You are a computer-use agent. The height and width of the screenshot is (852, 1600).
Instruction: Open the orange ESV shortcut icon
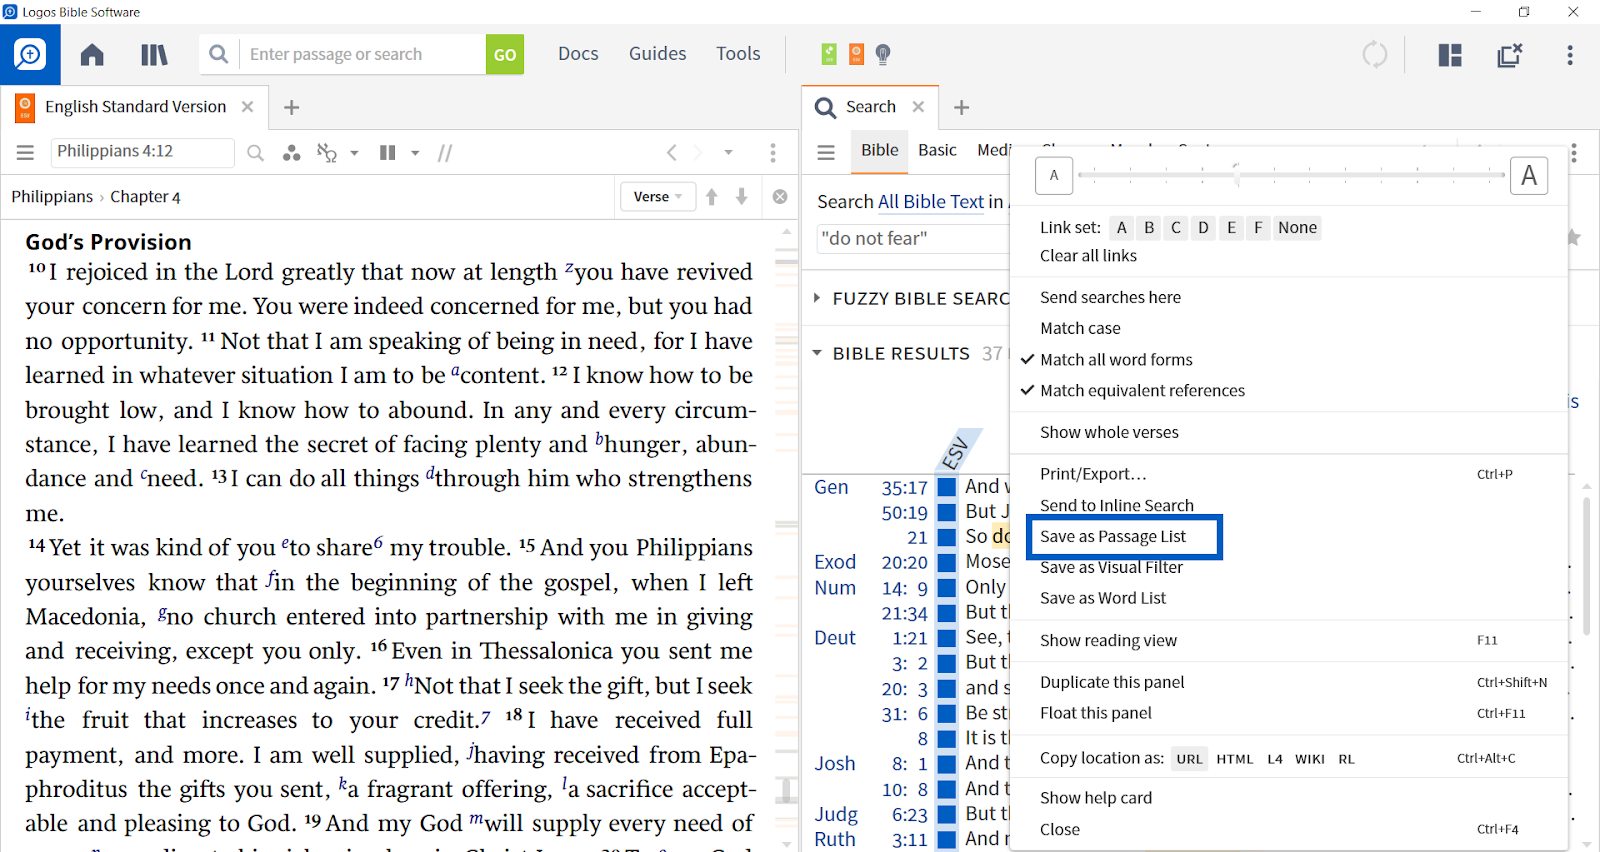(856, 54)
